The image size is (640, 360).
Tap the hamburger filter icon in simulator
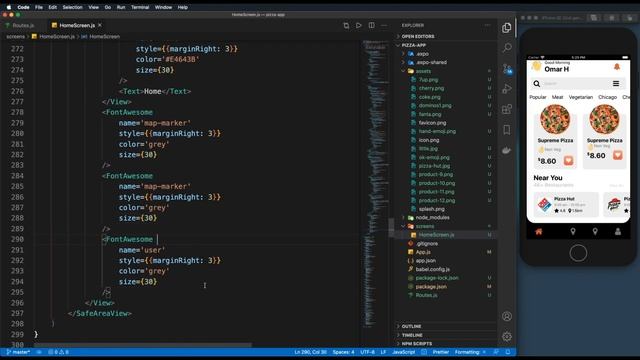(616, 83)
